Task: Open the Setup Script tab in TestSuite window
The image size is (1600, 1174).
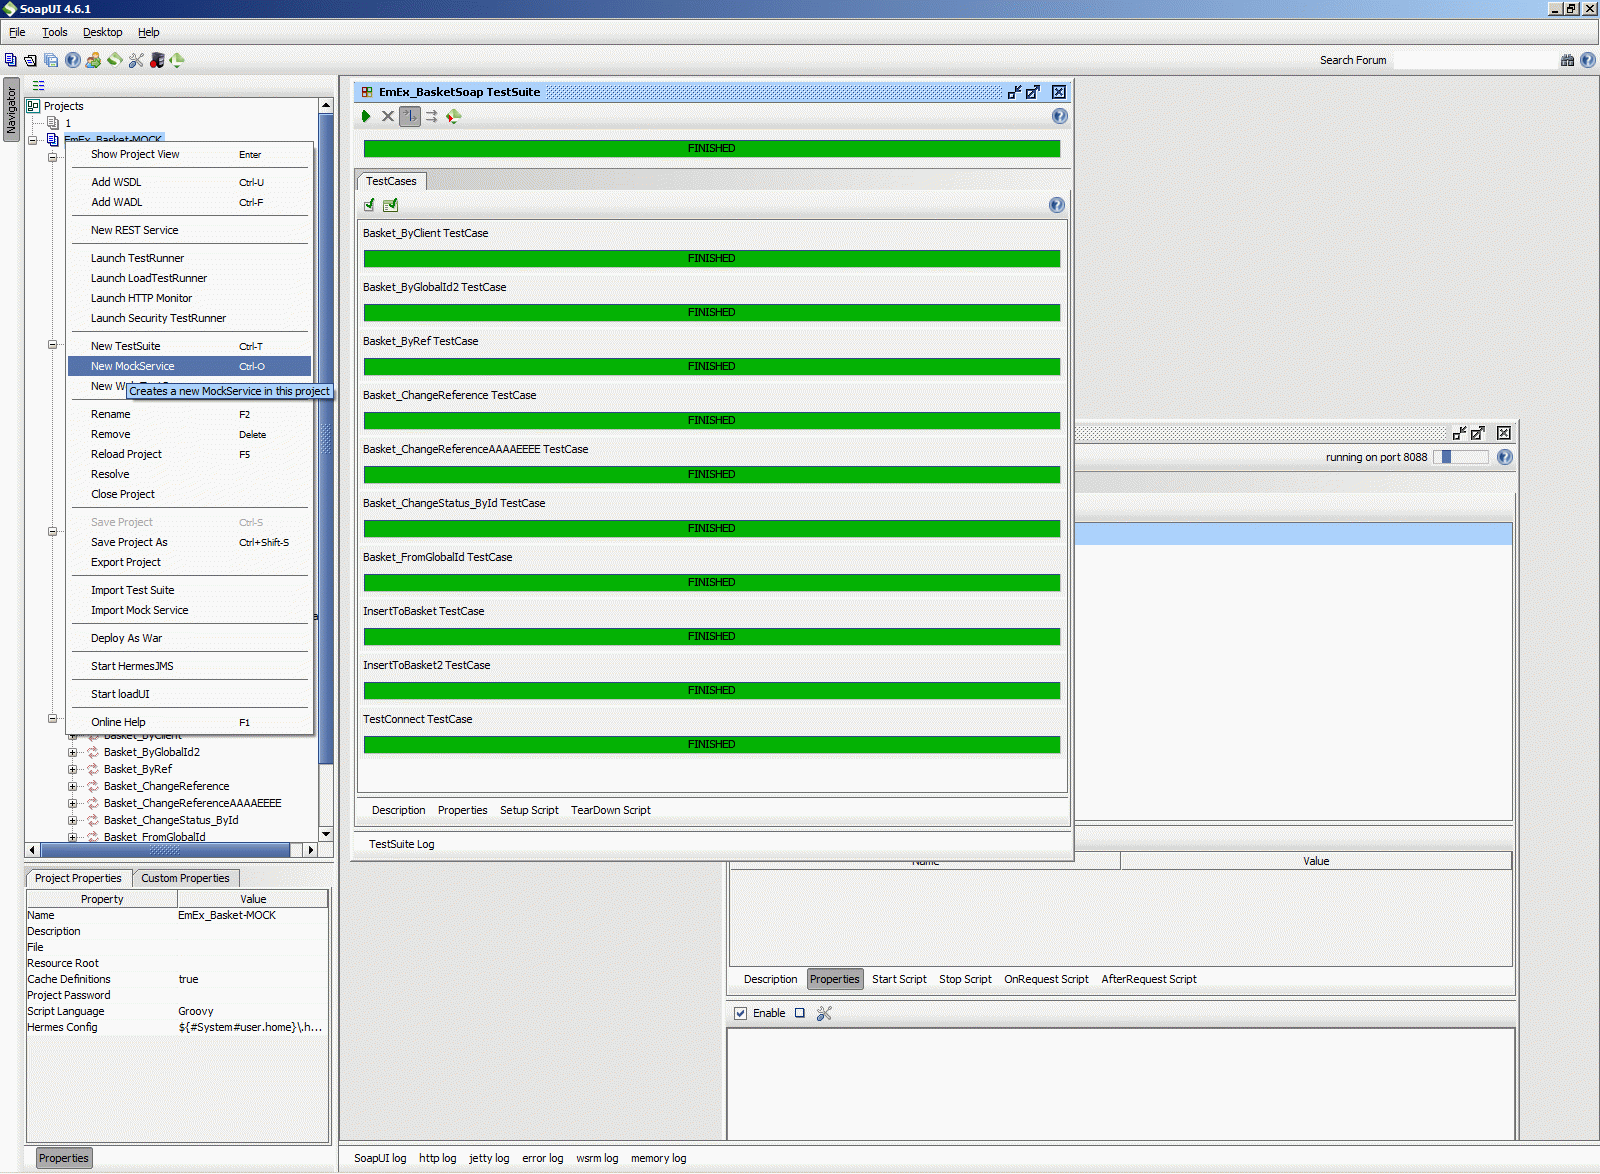Action: point(529,810)
